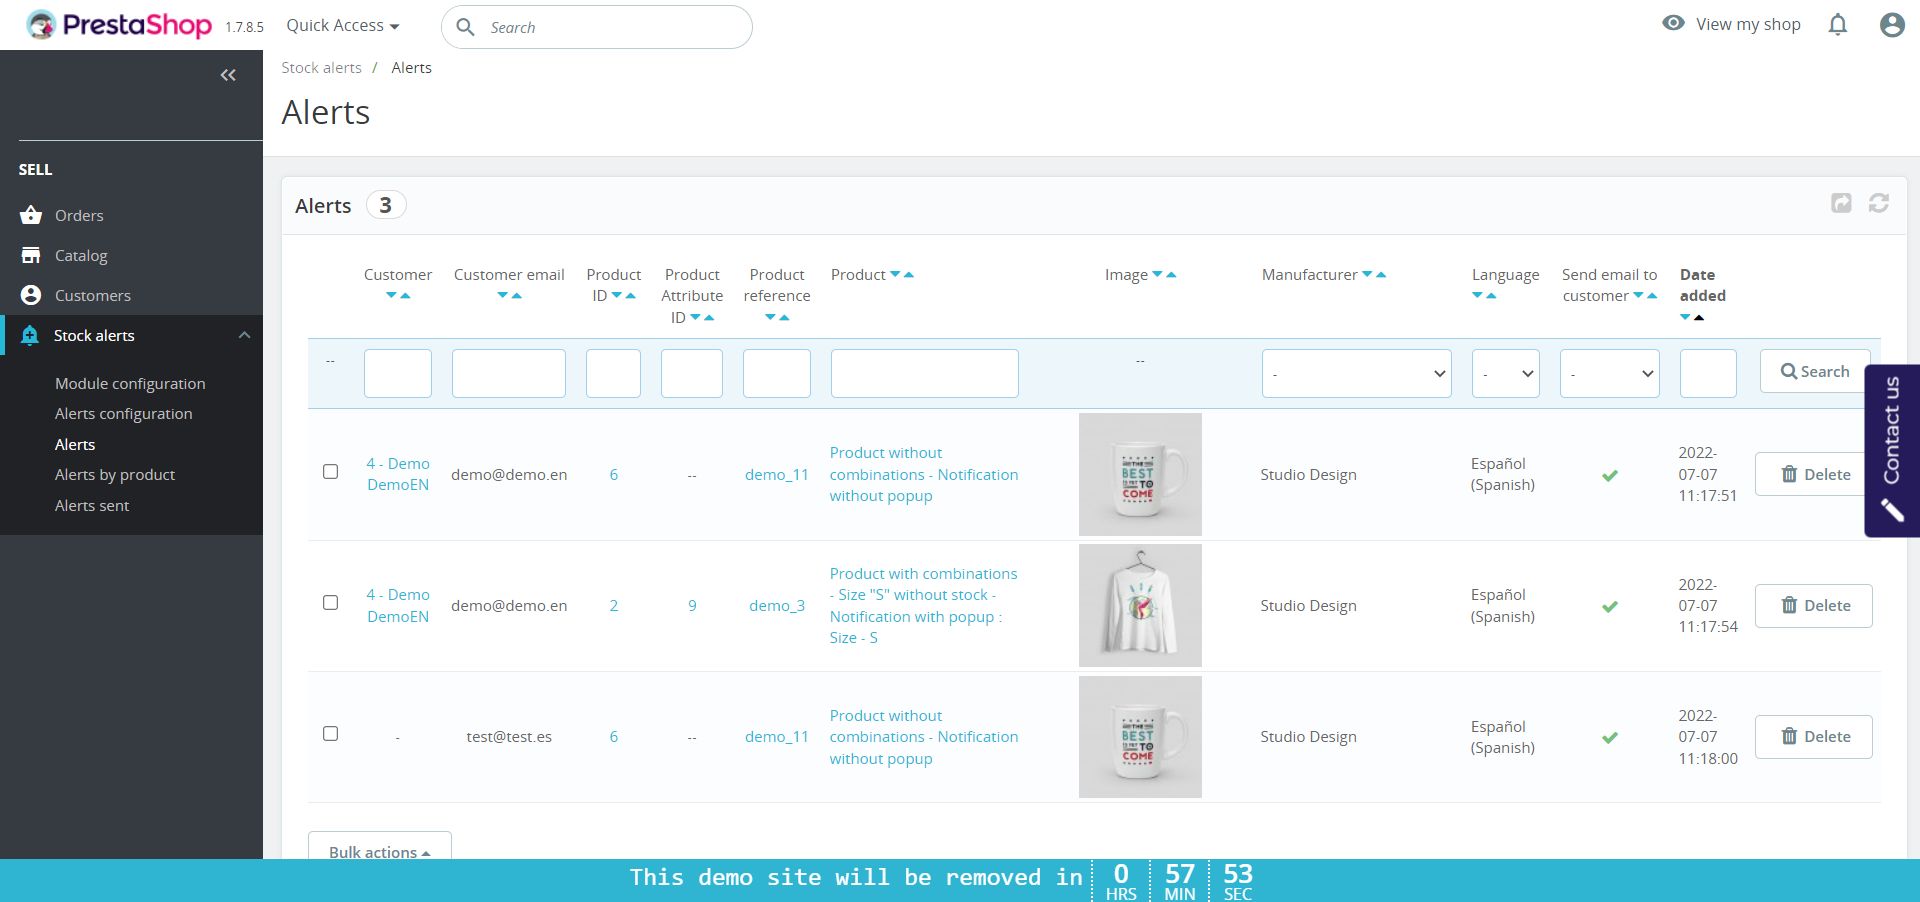
Task: Open Module configuration page
Action: point(130,384)
